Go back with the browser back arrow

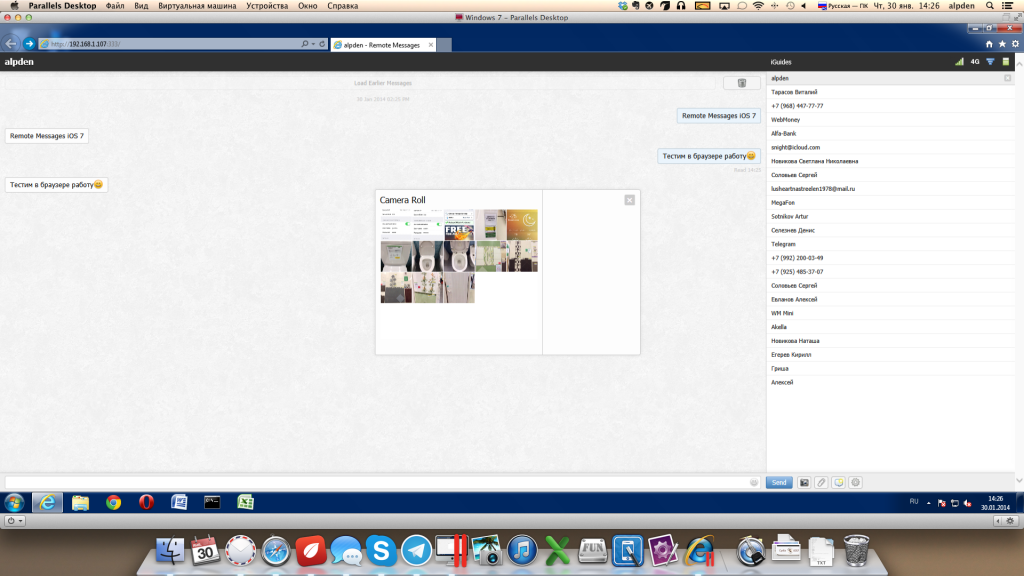tap(10, 44)
